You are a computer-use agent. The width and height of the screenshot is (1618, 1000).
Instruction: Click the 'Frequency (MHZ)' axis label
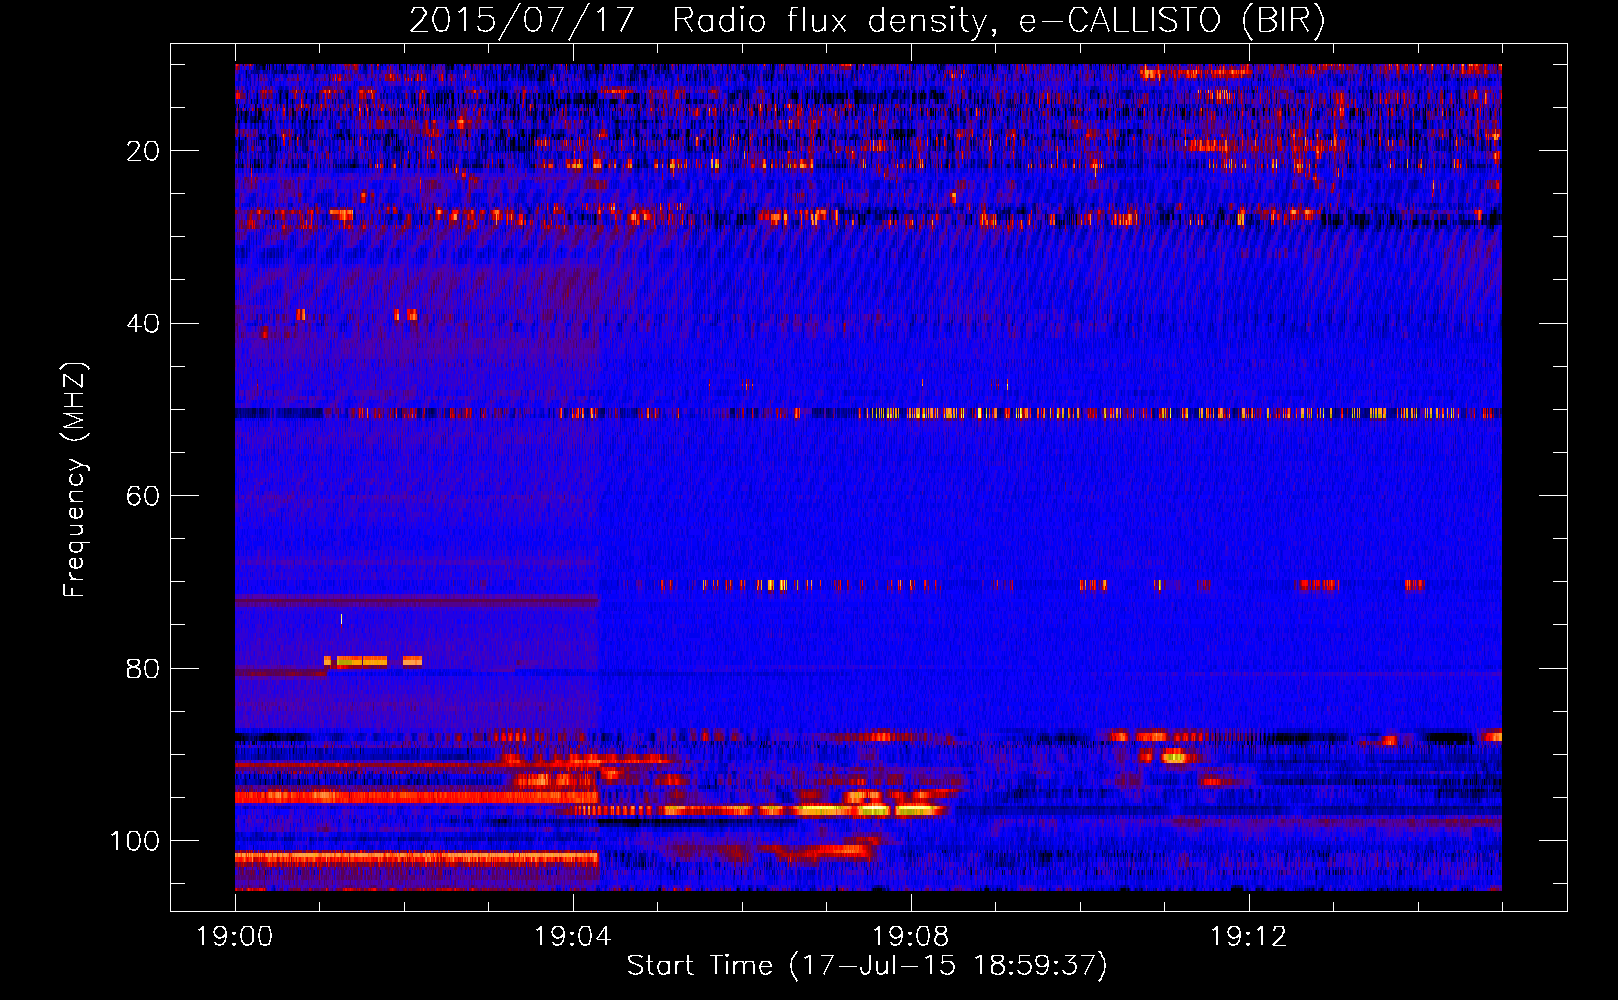[x=75, y=480]
